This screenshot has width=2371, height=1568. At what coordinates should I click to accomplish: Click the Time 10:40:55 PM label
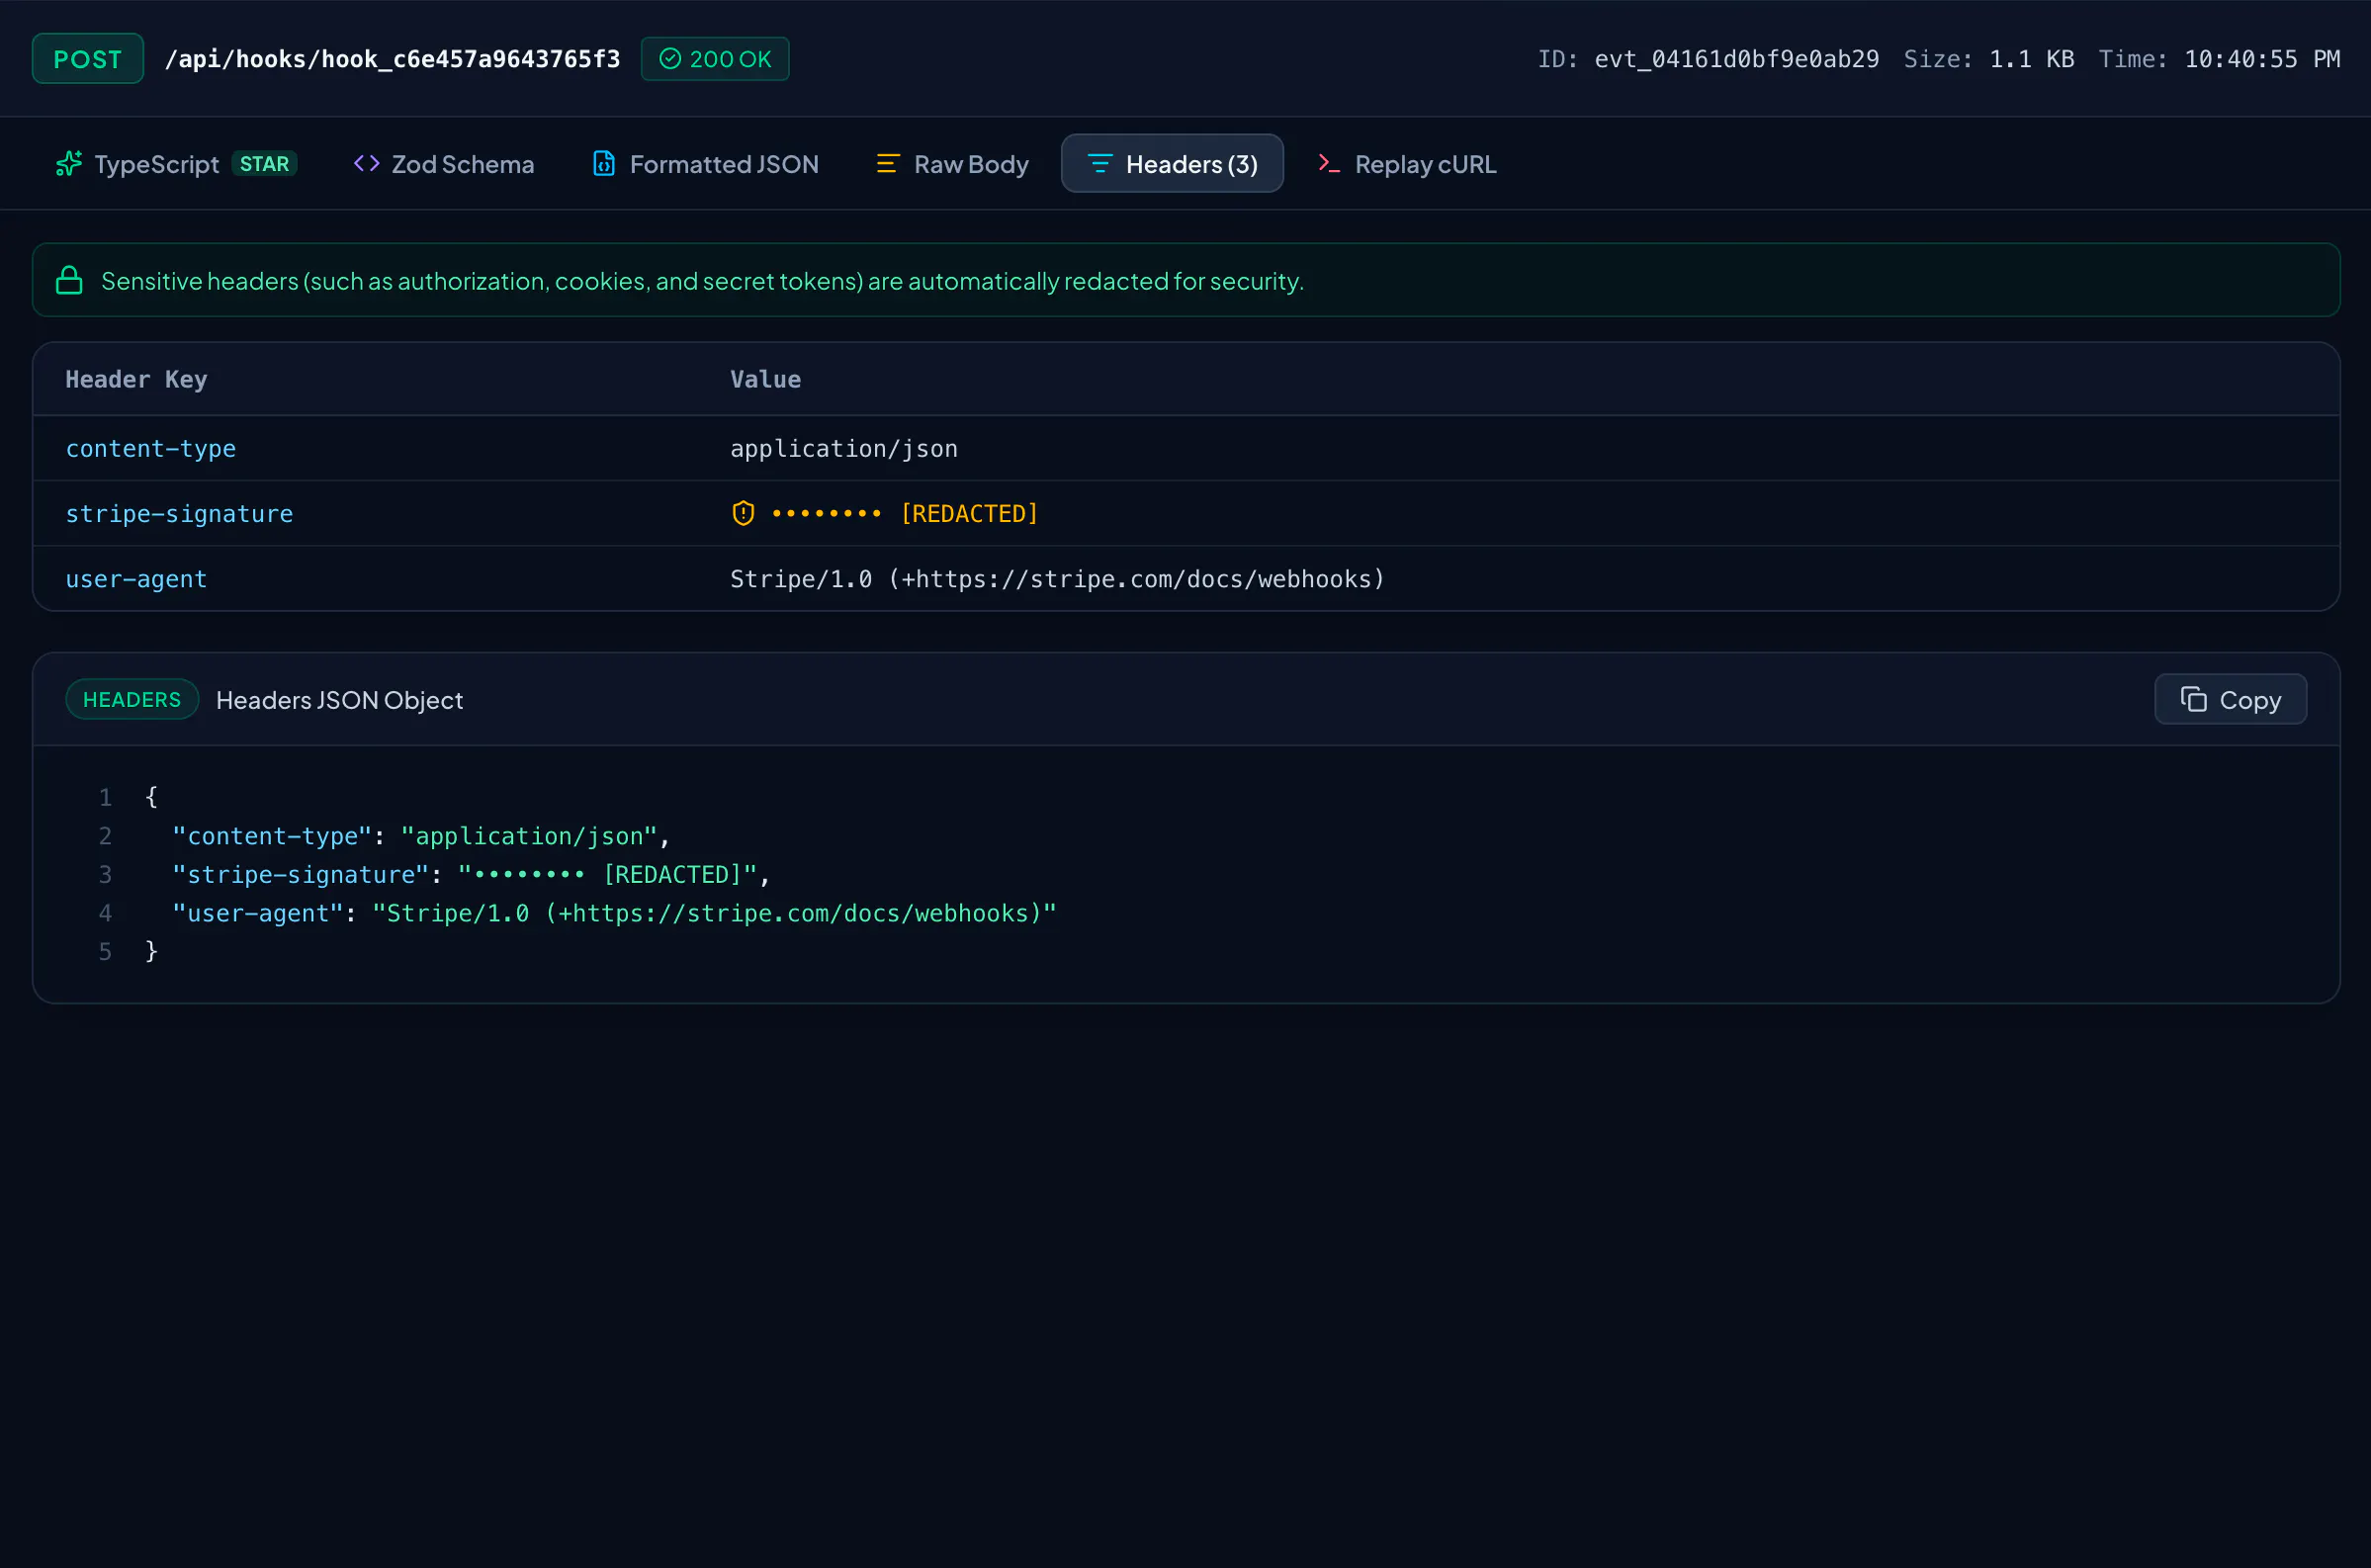point(2219,59)
